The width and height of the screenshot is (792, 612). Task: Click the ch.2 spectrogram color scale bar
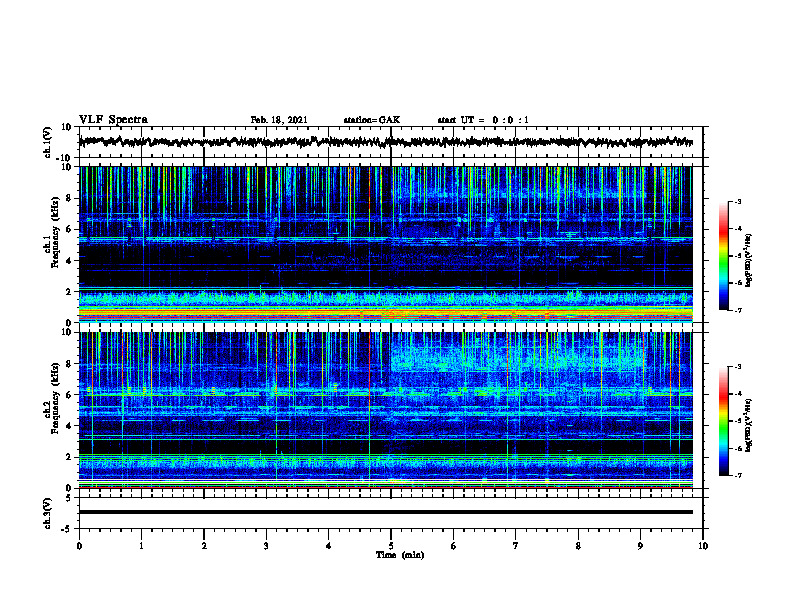pyautogui.click(x=723, y=421)
